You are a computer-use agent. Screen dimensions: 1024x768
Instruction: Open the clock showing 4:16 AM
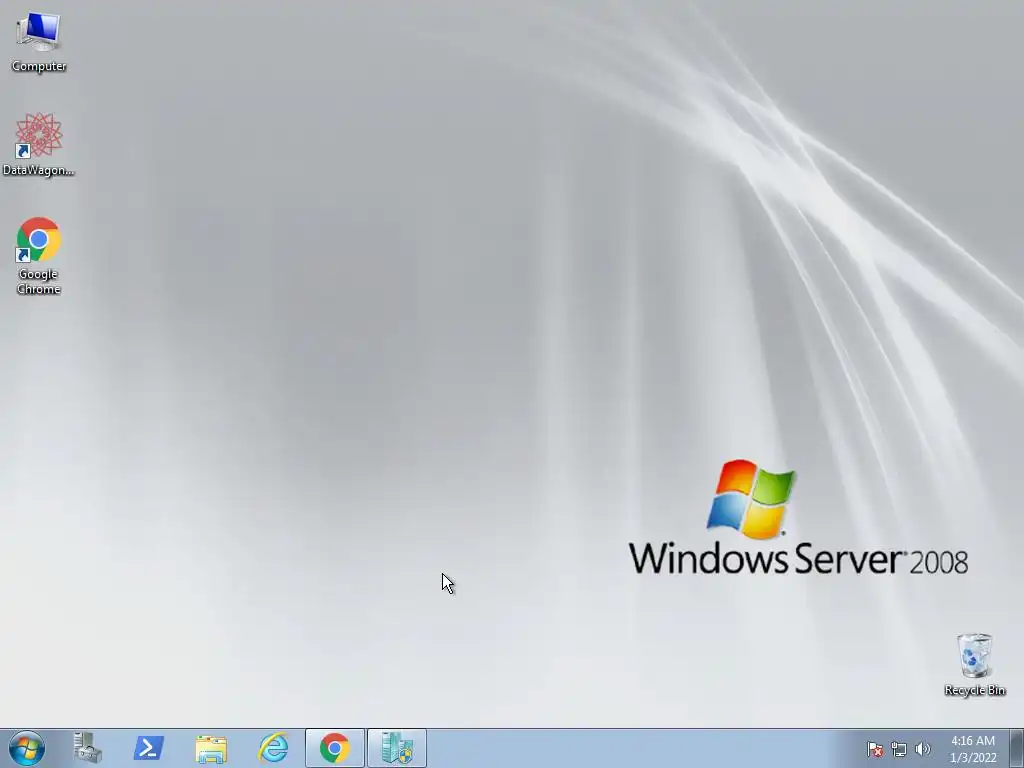point(973,749)
